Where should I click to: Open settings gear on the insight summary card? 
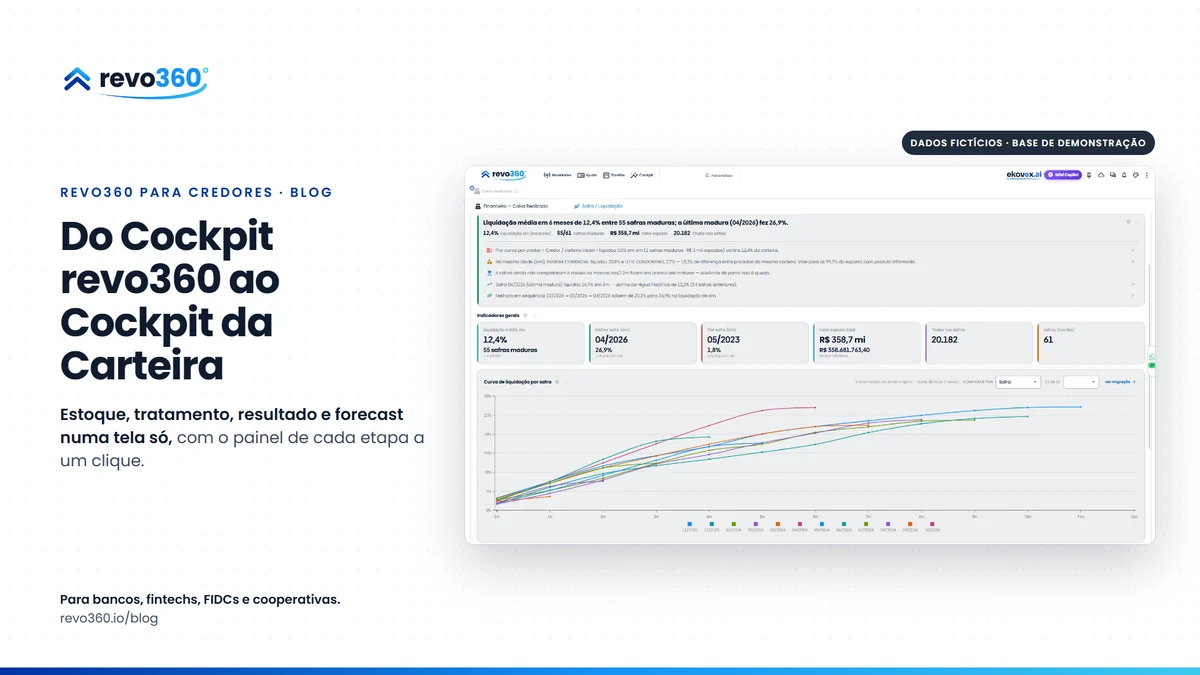(x=1128, y=221)
